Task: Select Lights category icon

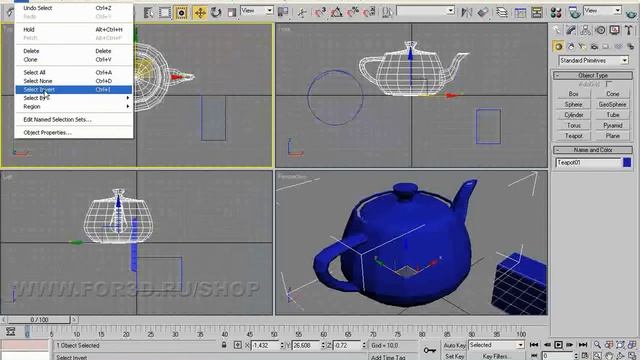Action: tap(582, 47)
